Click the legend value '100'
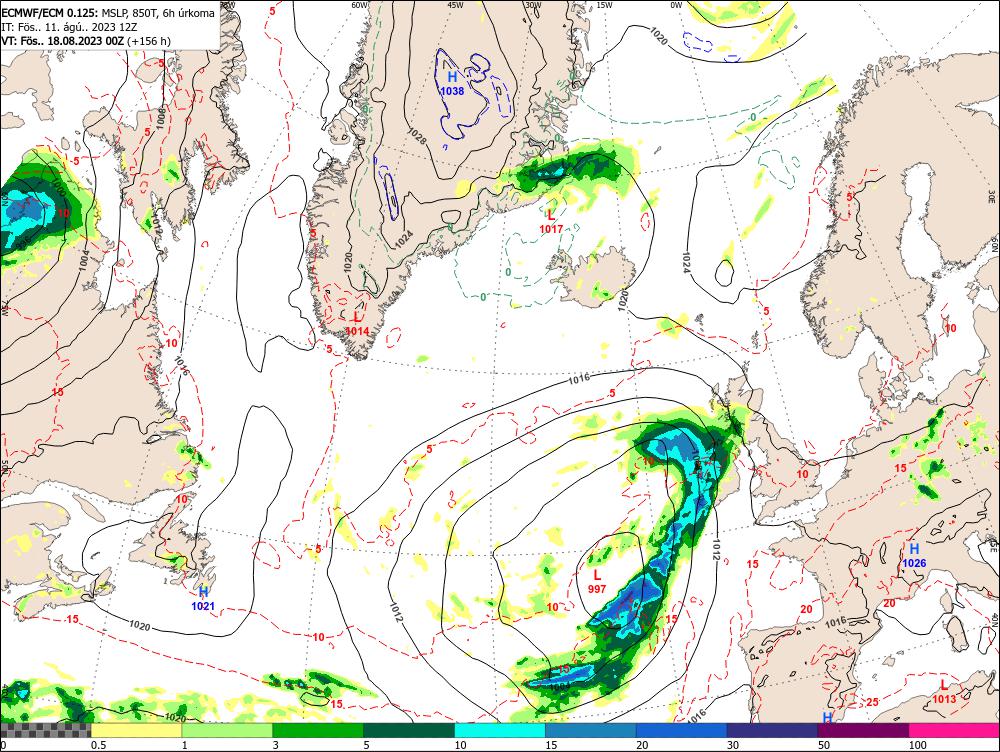Viewport: 1000px width, 752px height. pyautogui.click(x=918, y=745)
